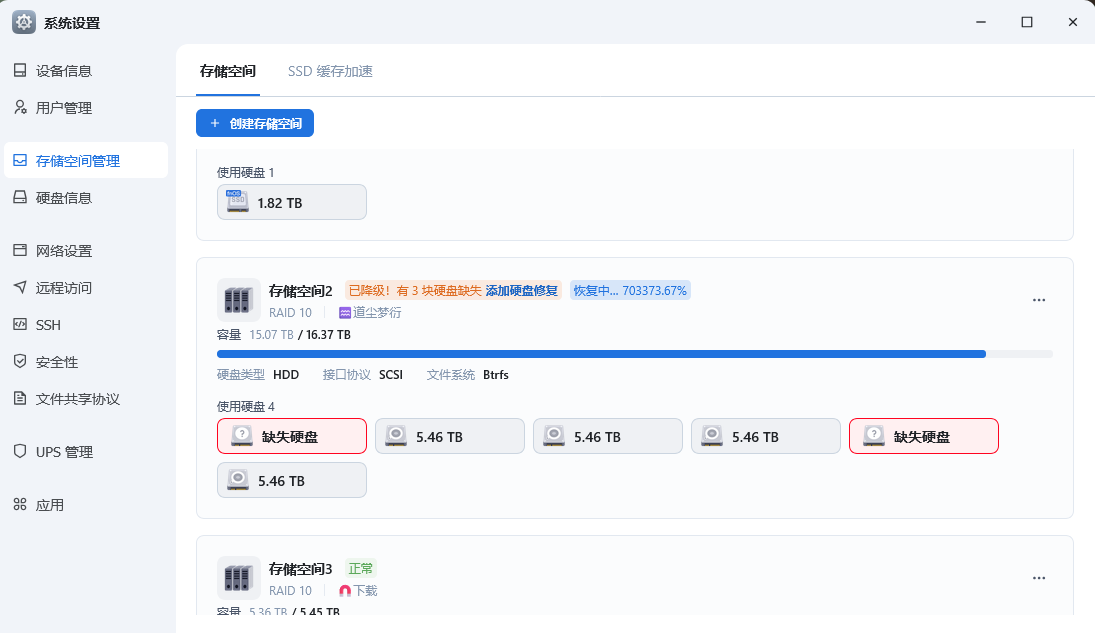
Task: Click the question-mark icon on the last 缺失硬盘 slot
Action: 874,435
